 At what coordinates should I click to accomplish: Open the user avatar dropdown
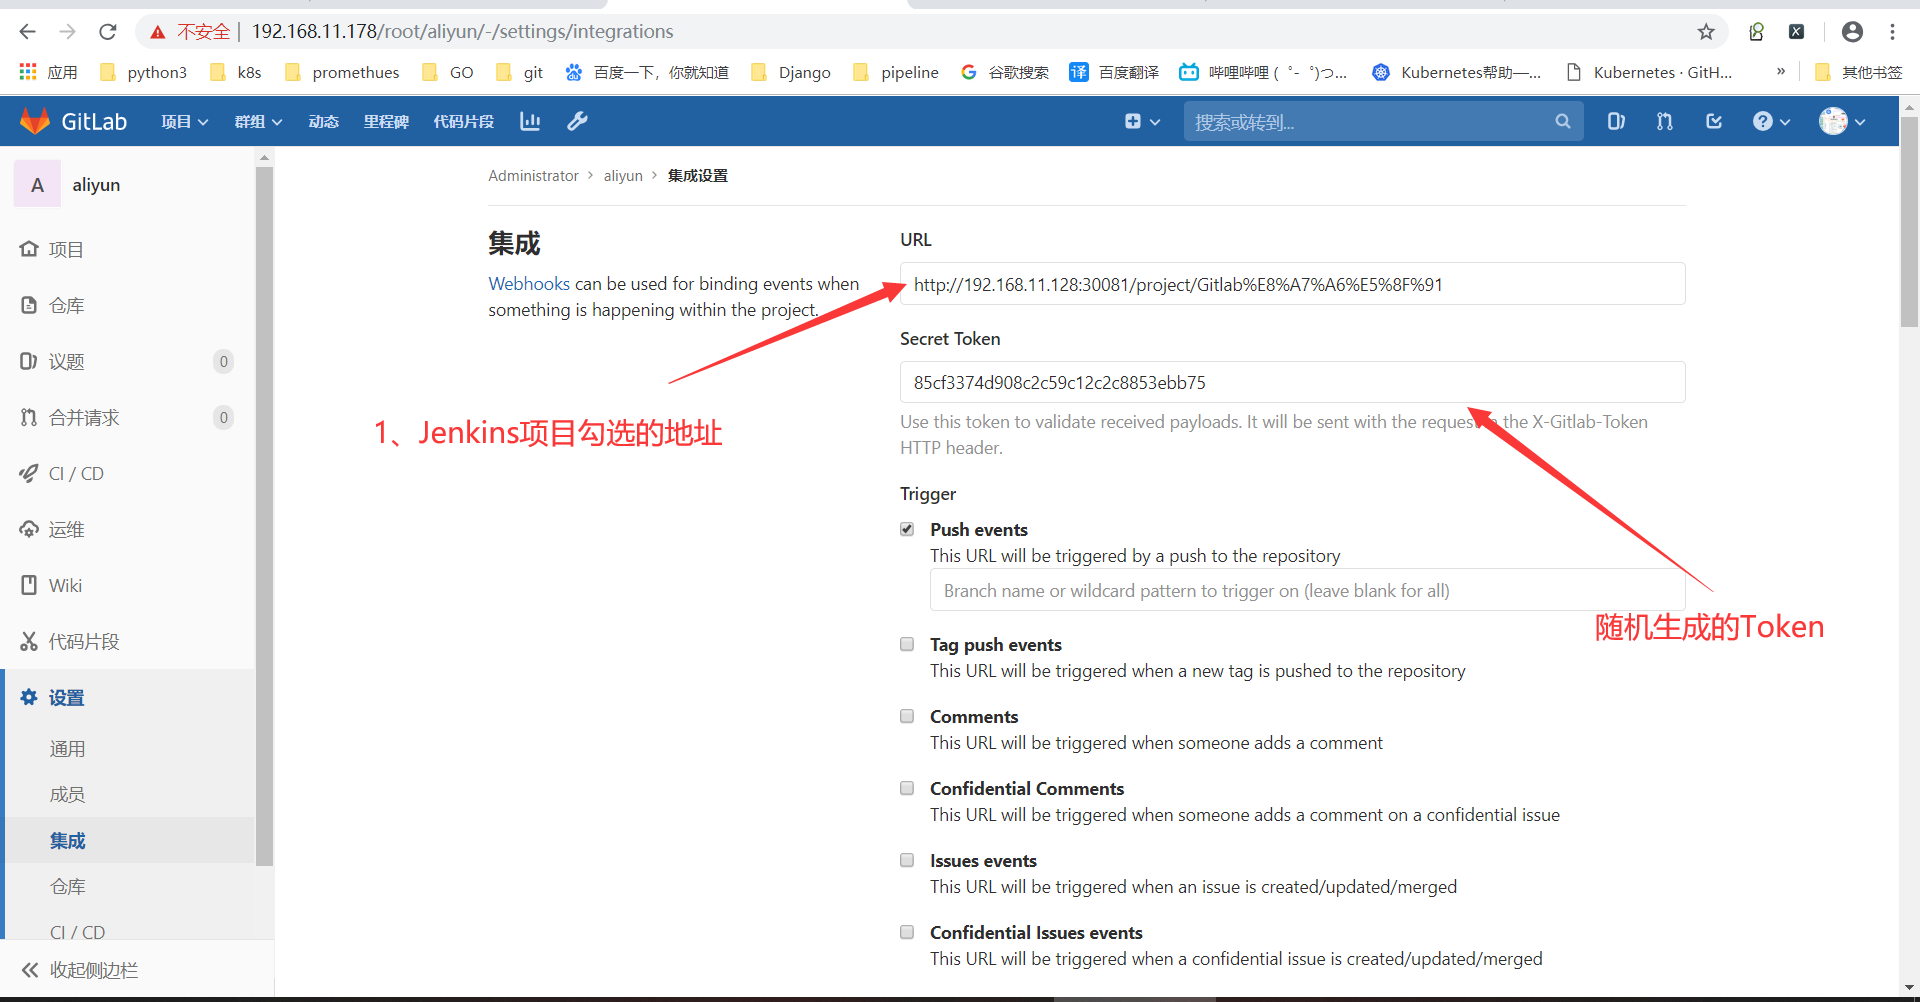[x=1843, y=121]
